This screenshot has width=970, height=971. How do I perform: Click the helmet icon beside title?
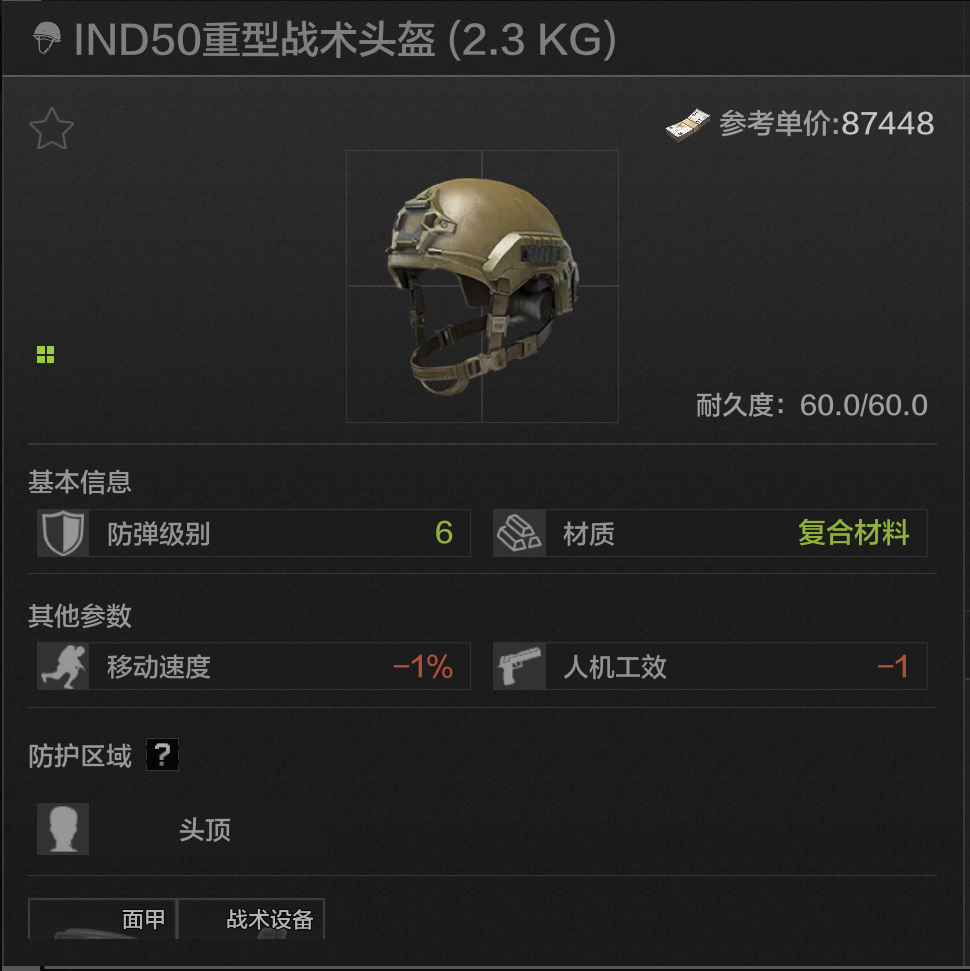(x=46, y=38)
